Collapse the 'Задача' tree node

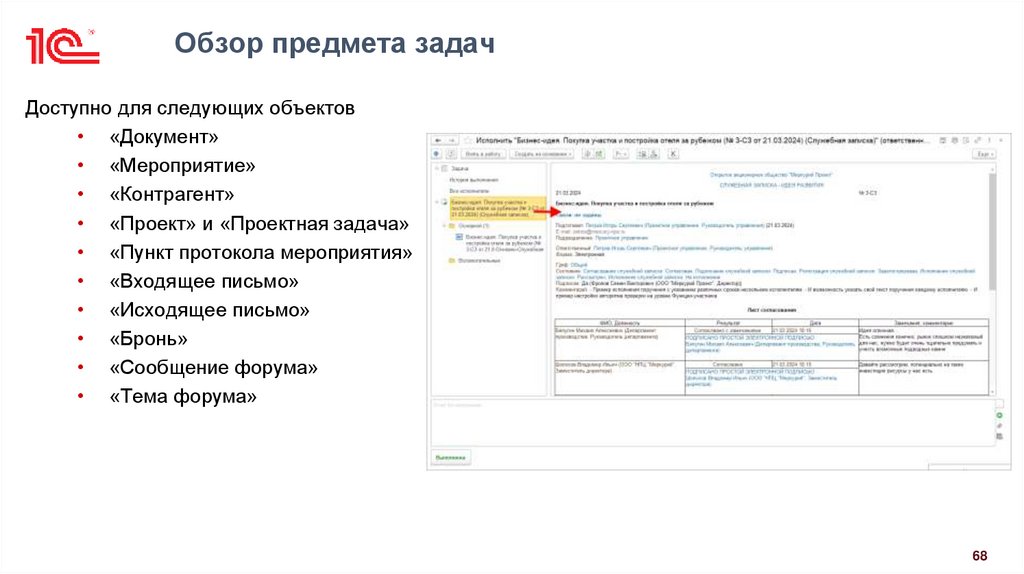tap(437, 168)
